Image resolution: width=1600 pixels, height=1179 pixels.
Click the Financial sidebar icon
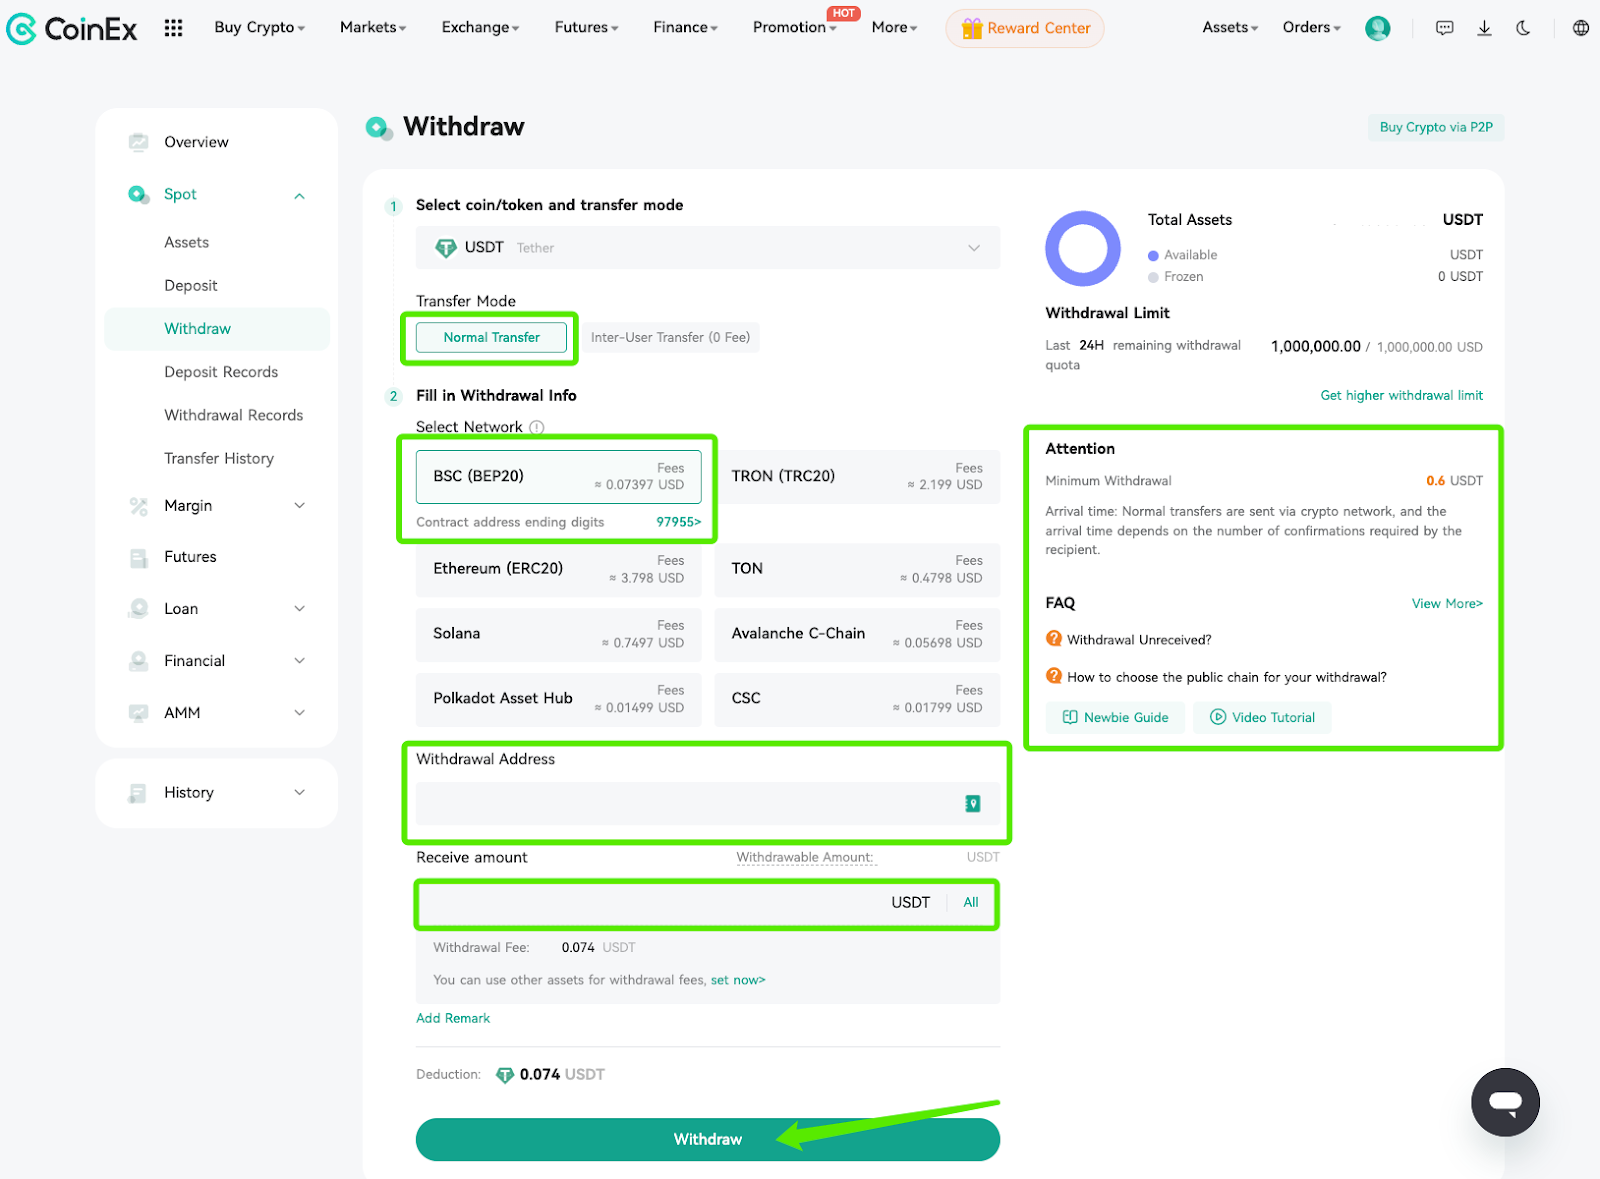point(138,661)
